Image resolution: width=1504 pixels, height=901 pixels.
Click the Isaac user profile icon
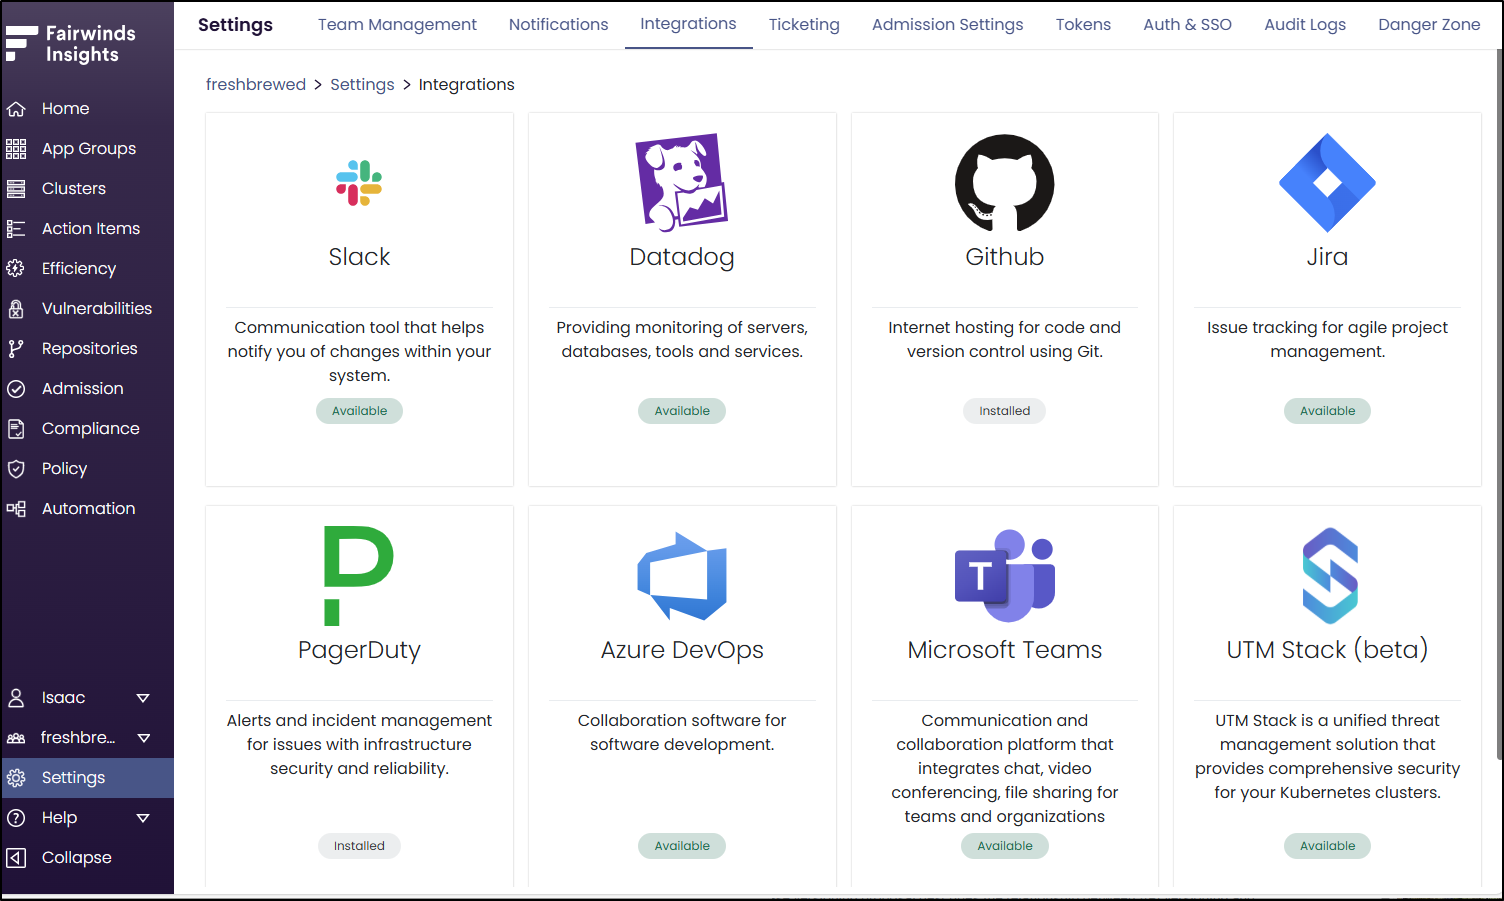coord(16,698)
